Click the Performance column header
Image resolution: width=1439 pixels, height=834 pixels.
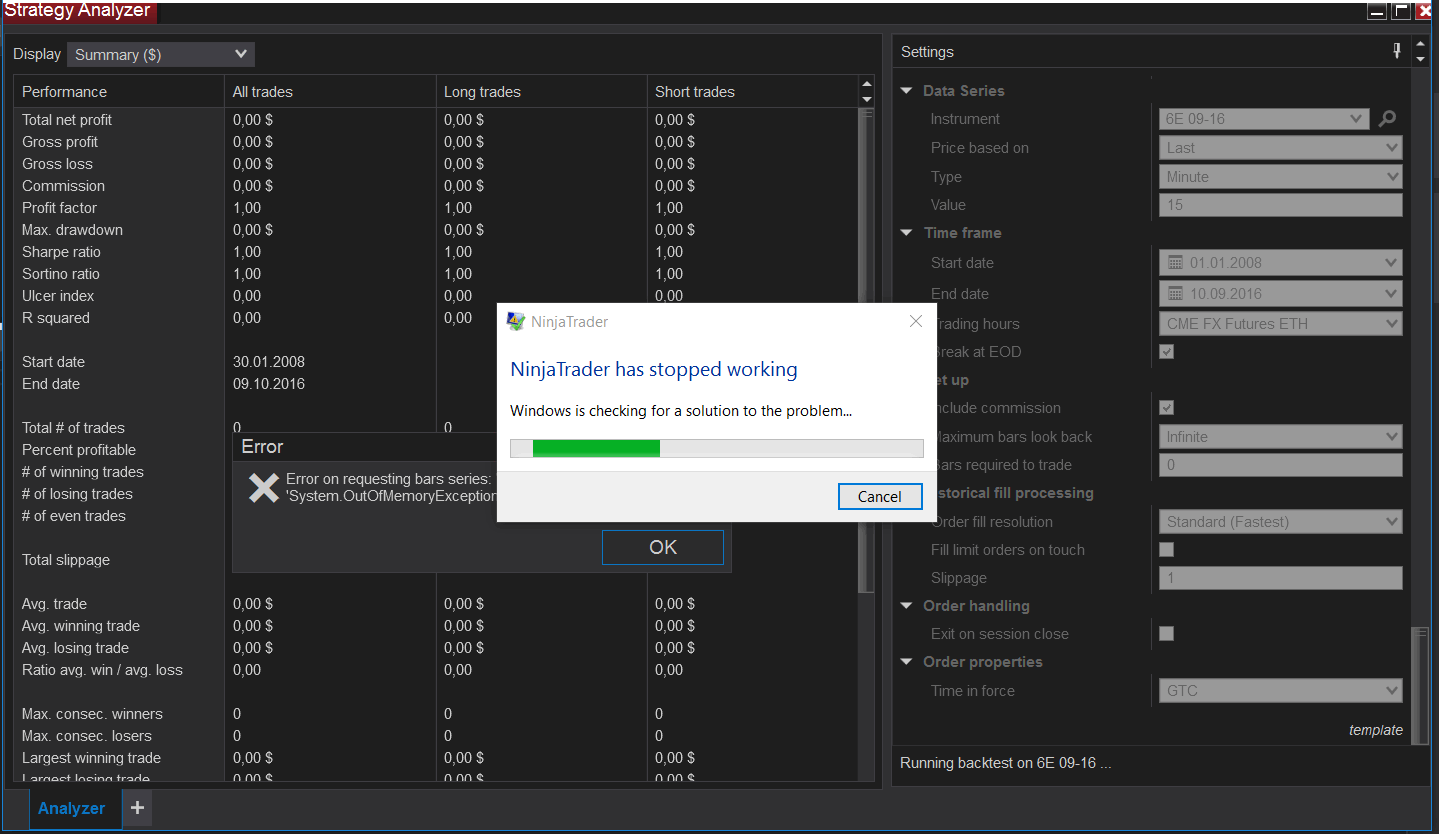pyautogui.click(x=119, y=92)
